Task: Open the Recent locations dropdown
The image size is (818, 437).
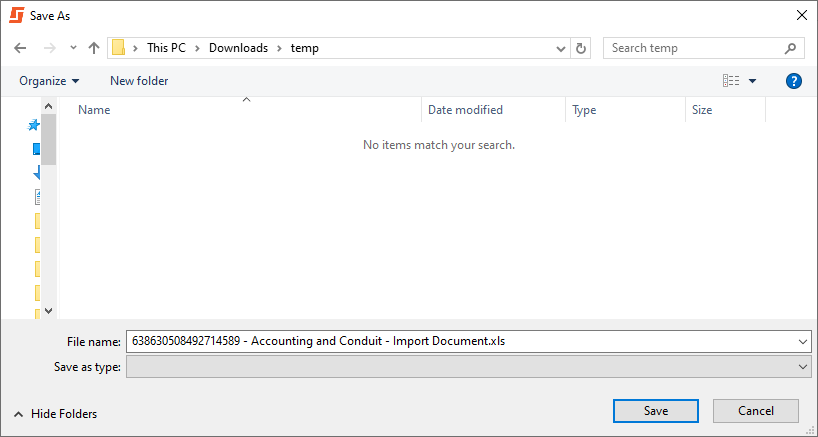Action: pyautogui.click(x=73, y=48)
